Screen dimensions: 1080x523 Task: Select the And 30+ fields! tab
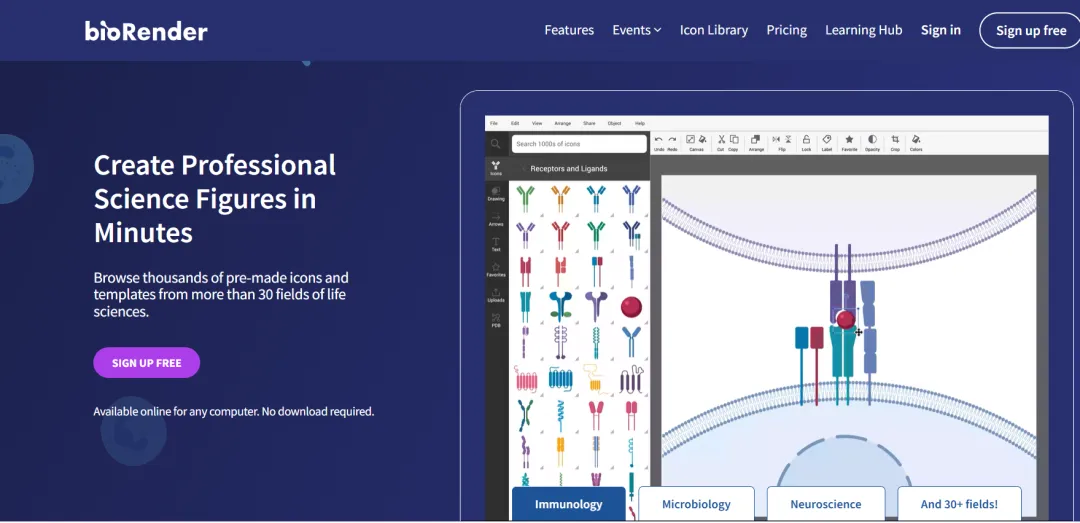[959, 504]
